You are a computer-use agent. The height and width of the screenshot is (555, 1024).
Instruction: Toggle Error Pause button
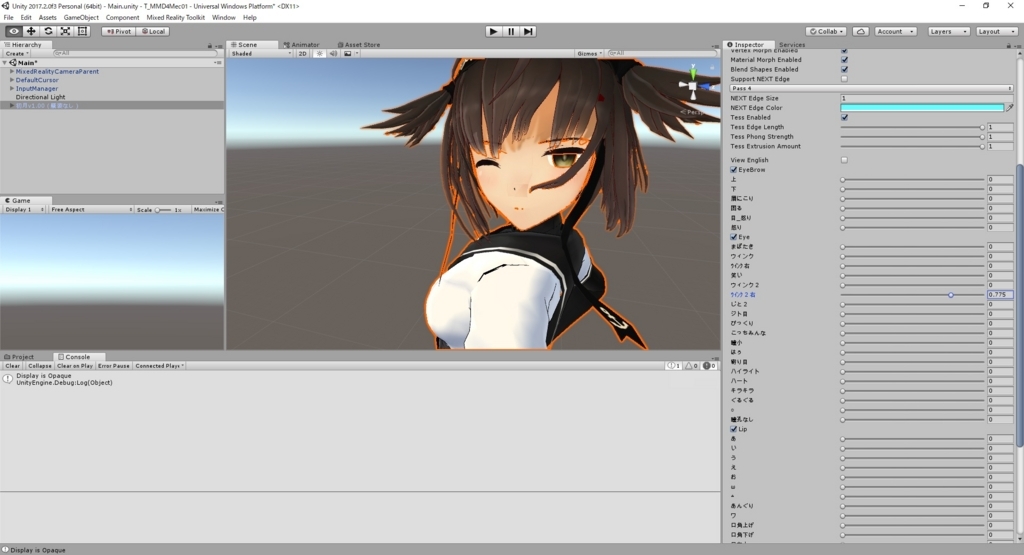click(x=114, y=366)
